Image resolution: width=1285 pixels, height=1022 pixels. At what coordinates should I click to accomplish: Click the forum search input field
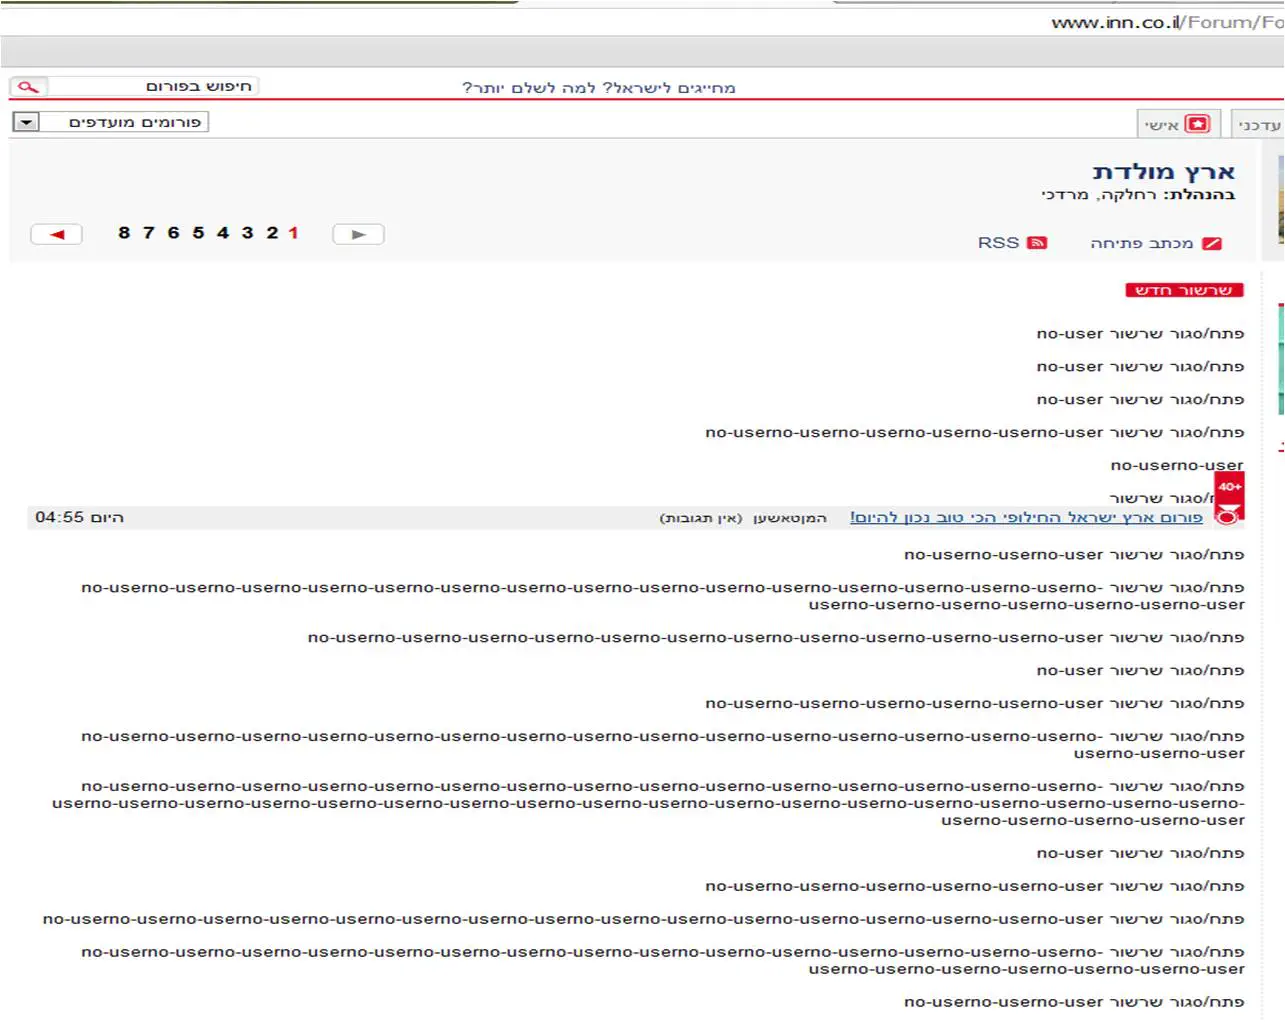coord(153,87)
